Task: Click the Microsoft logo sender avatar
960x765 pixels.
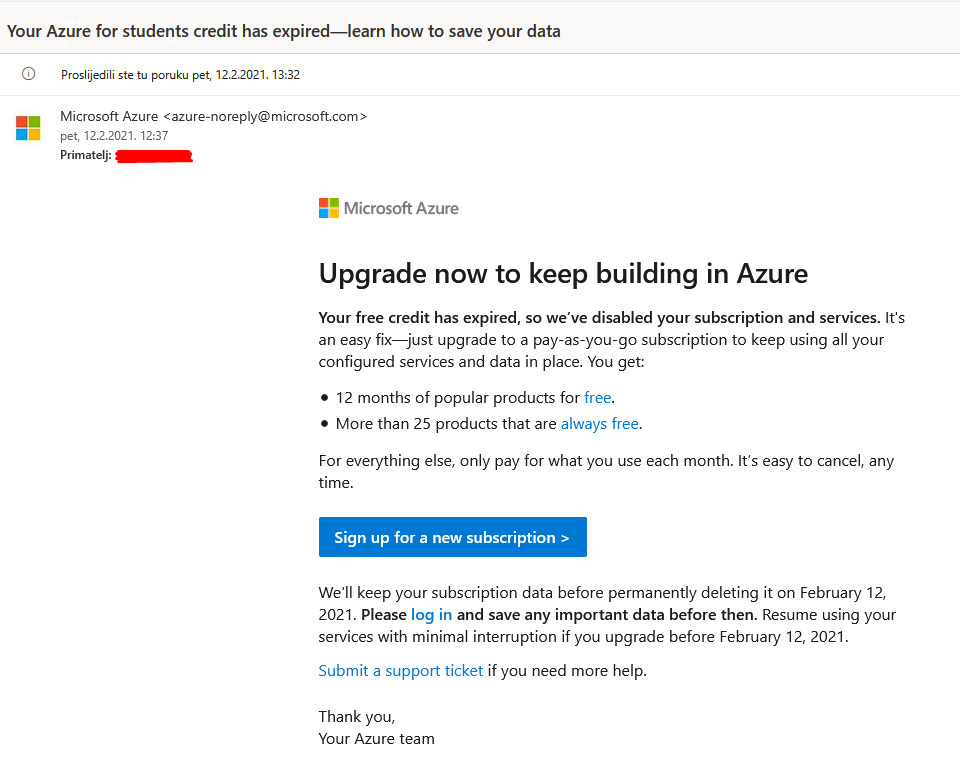Action: point(28,129)
